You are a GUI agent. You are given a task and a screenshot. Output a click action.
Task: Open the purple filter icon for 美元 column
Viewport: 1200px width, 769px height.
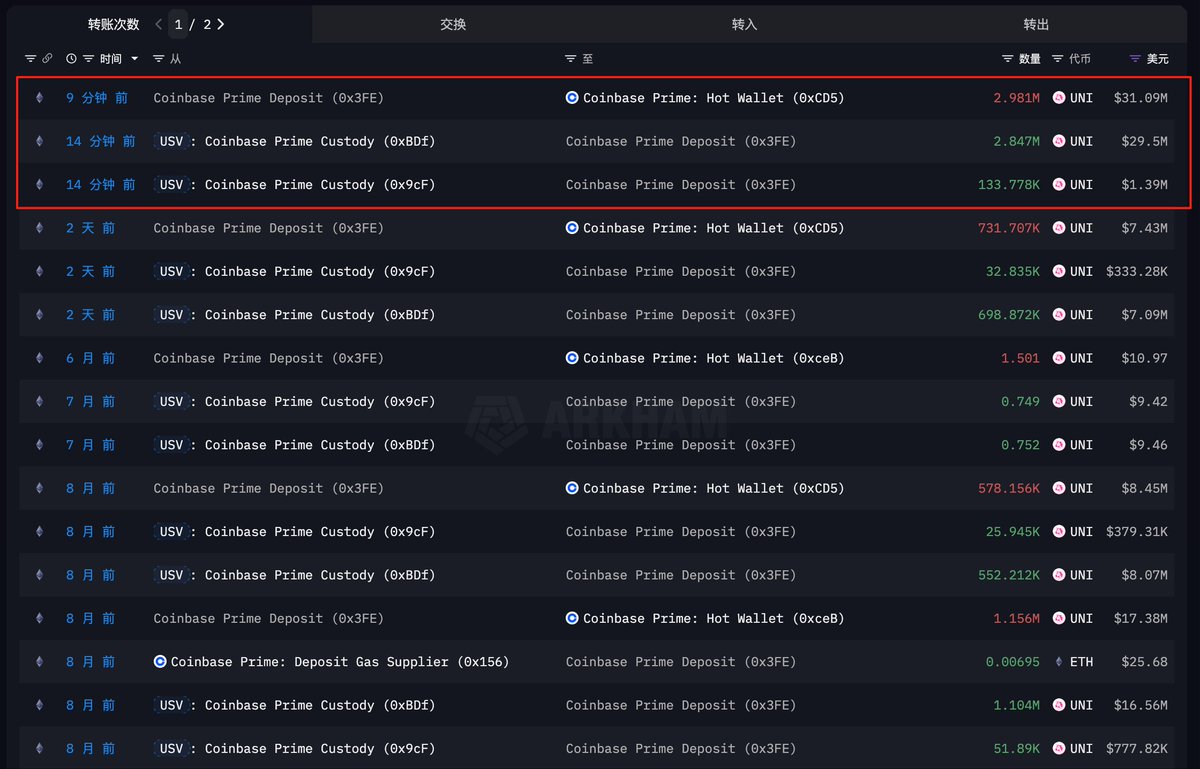[x=1134, y=59]
